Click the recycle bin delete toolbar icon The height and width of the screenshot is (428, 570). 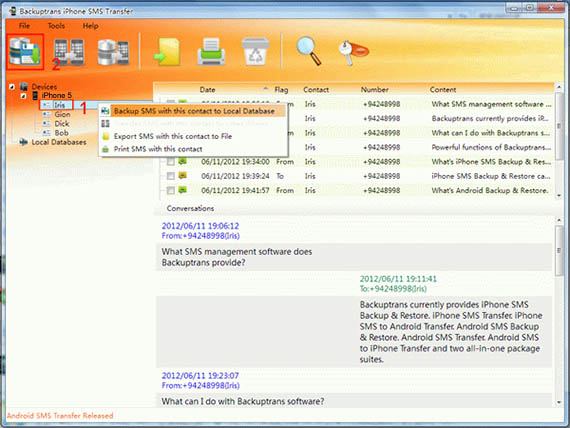pos(256,51)
